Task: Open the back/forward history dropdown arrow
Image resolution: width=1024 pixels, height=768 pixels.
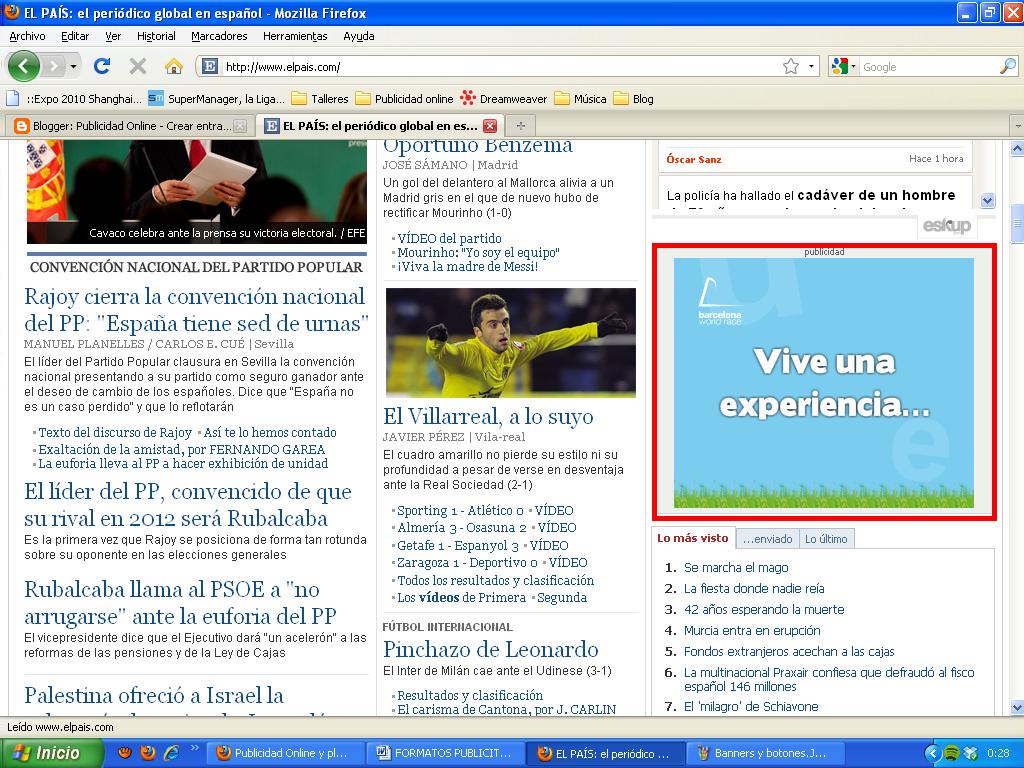Action: 73,67
